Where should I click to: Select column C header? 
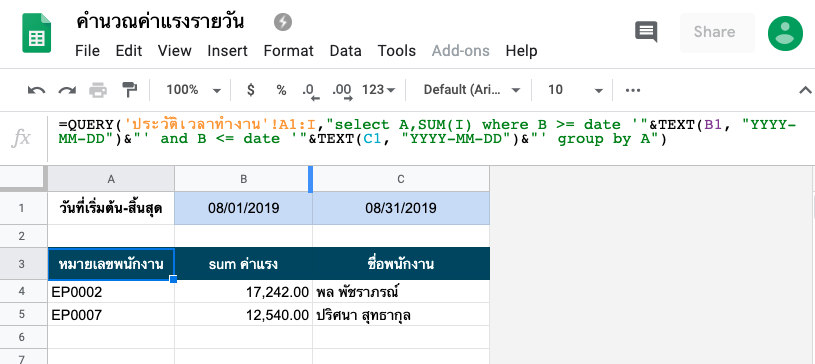click(401, 179)
